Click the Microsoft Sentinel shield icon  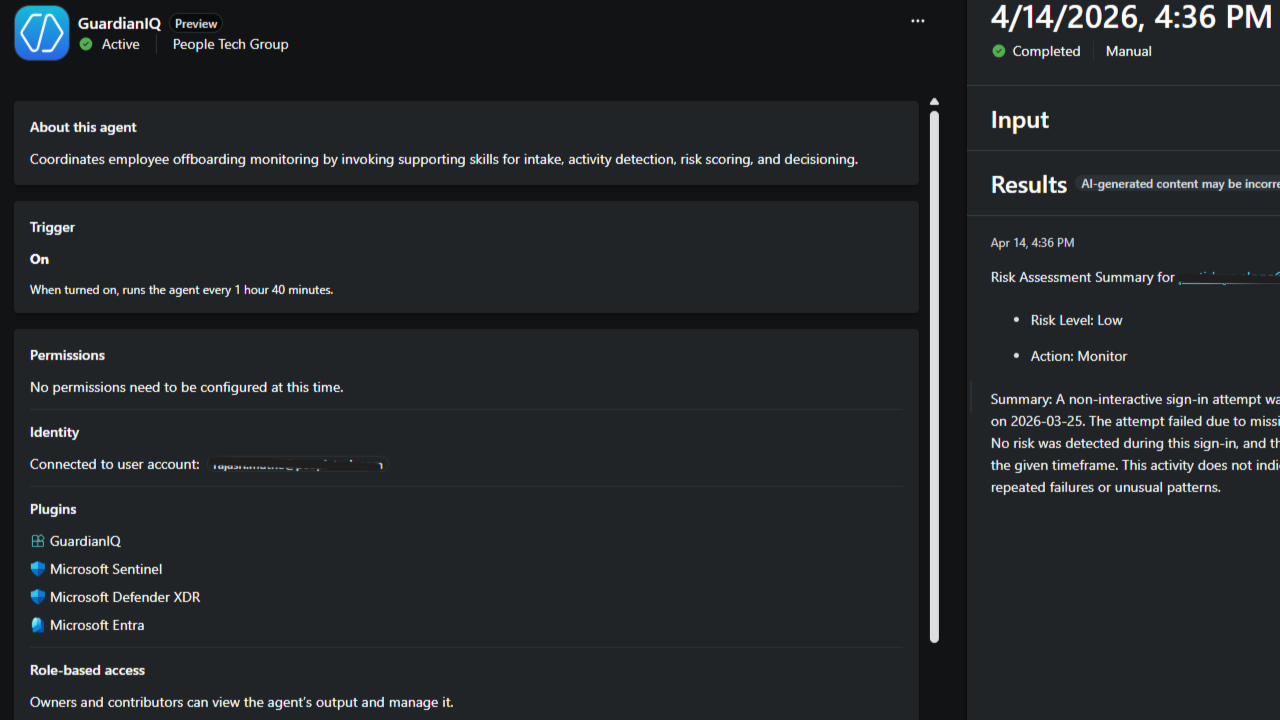(38, 569)
